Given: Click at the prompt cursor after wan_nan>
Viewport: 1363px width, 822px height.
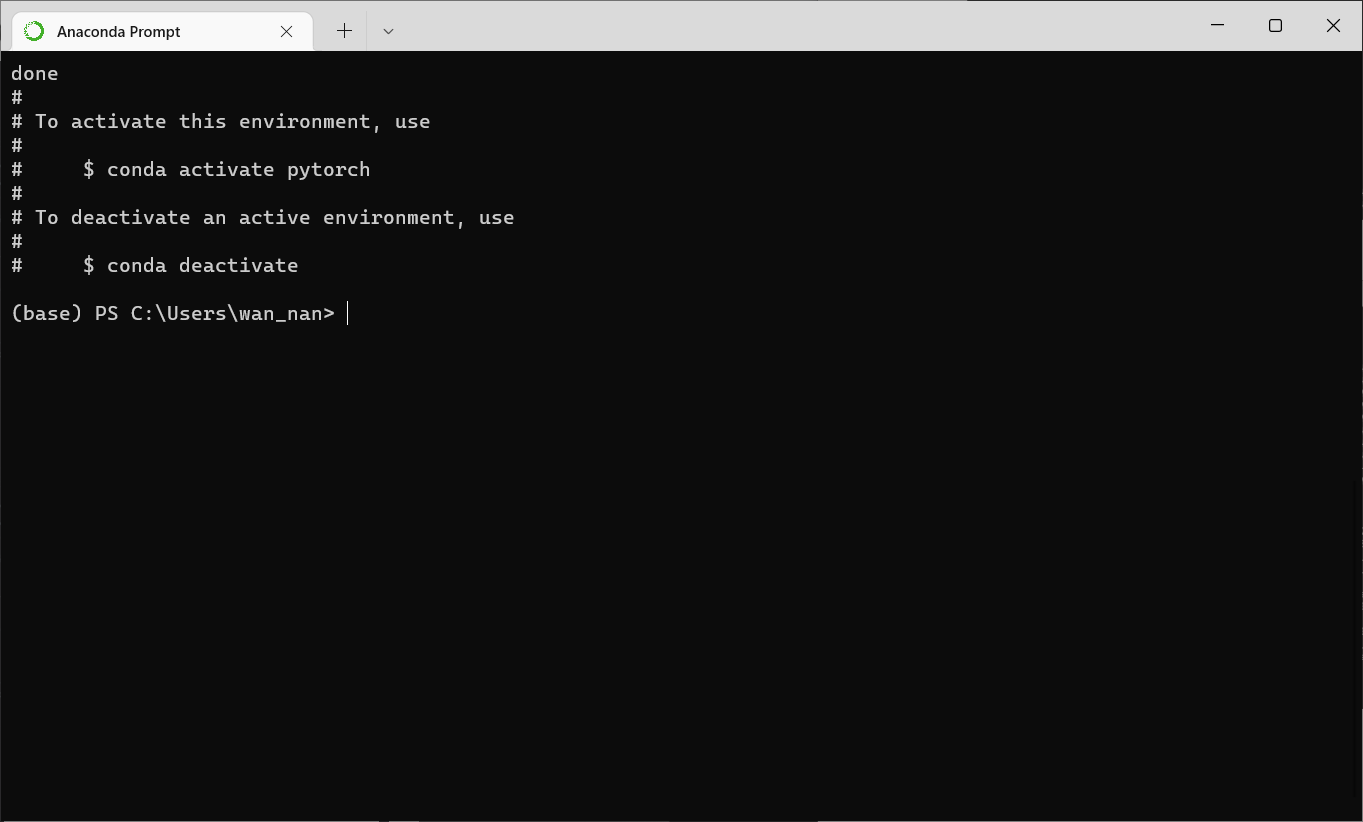Looking at the screenshot, I should [348, 313].
